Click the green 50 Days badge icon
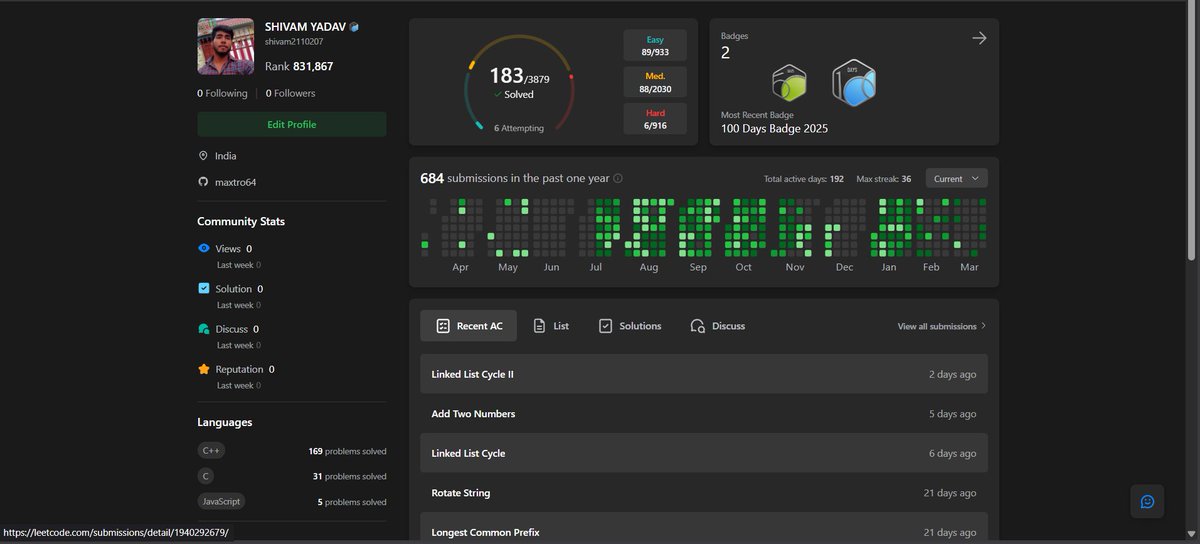Image resolution: width=1200 pixels, height=544 pixels. [789, 83]
